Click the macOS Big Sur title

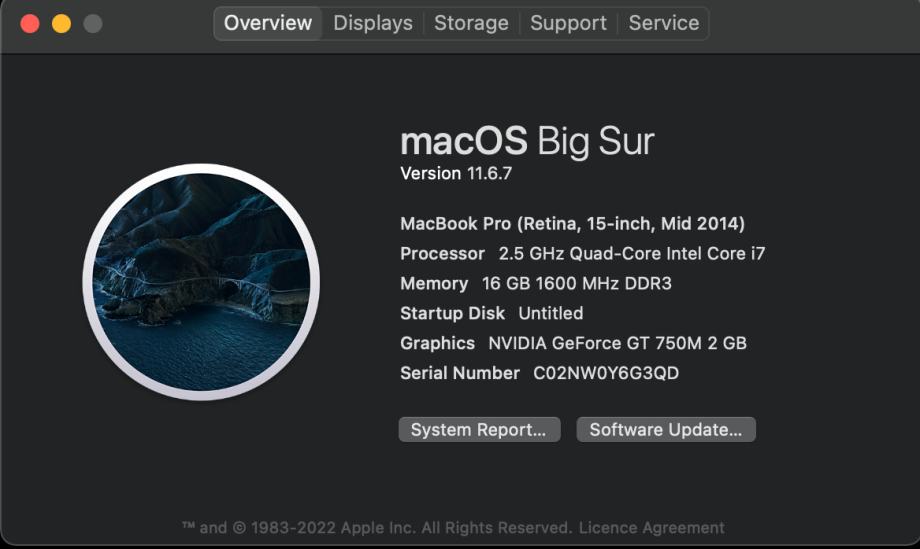[x=527, y=141]
